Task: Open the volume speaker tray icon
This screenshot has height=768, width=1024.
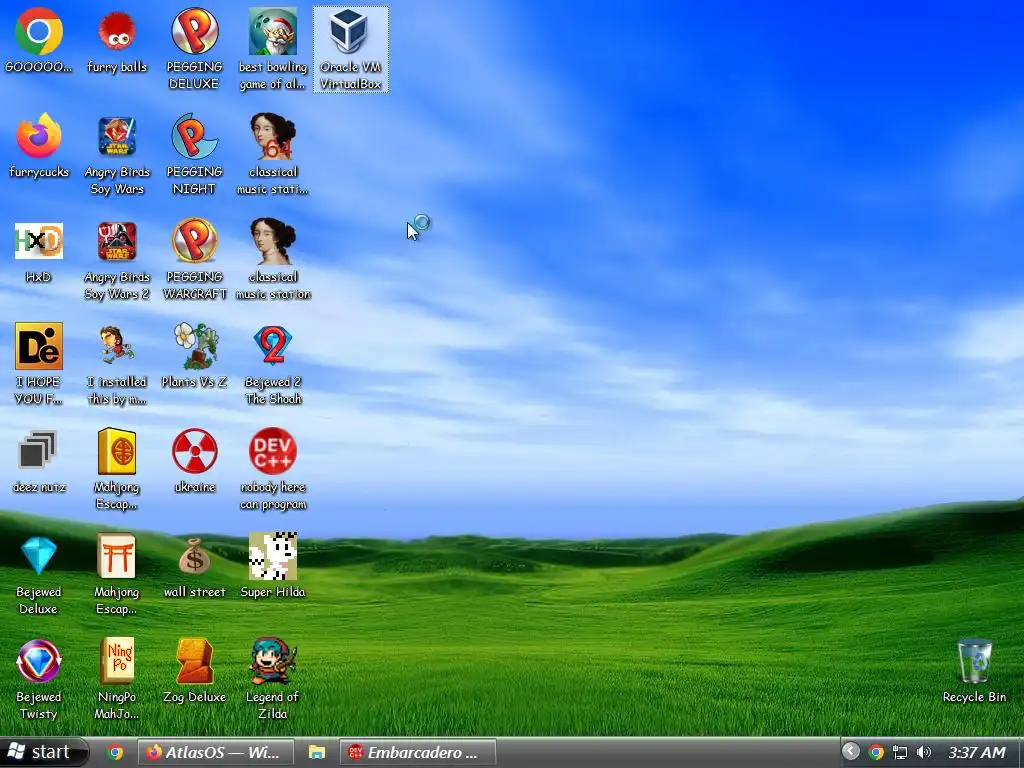Action: tap(923, 752)
